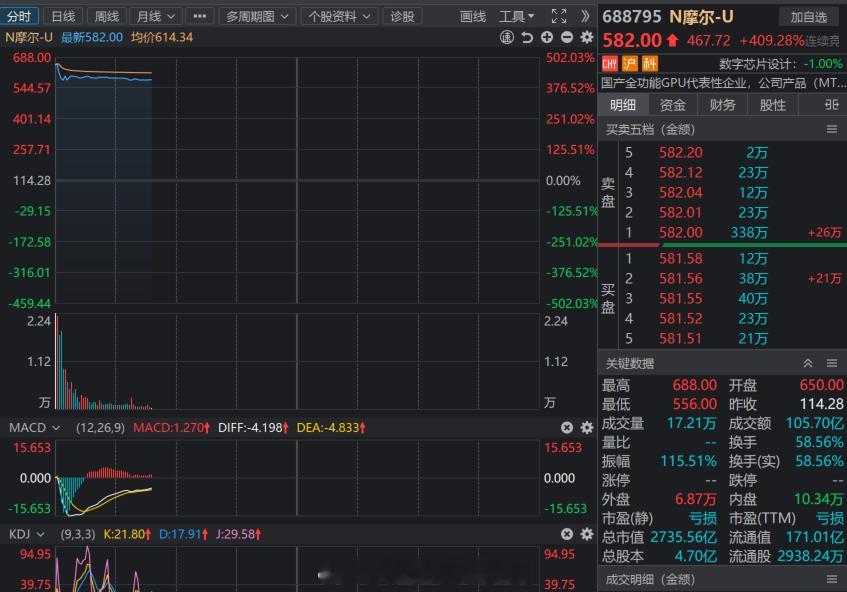The width and height of the screenshot is (847, 592).
Task: Click the 速 speed mode icon
Action: [x=508, y=37]
